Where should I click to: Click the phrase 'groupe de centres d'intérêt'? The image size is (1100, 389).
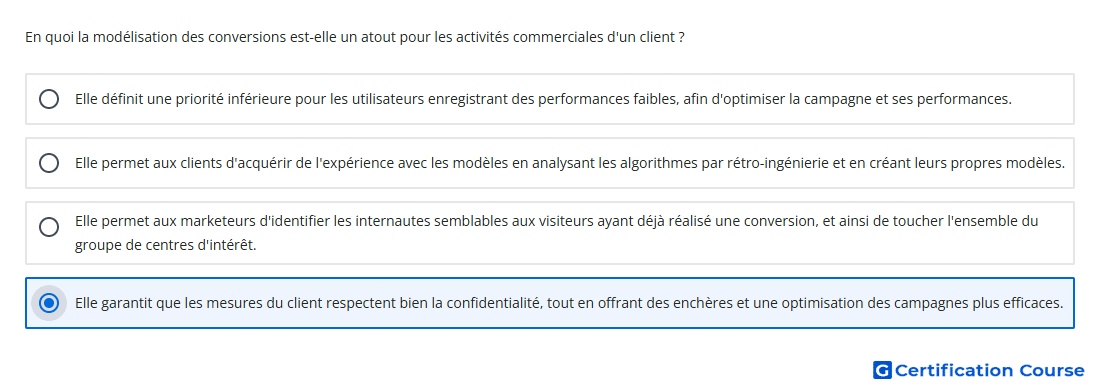(x=166, y=246)
